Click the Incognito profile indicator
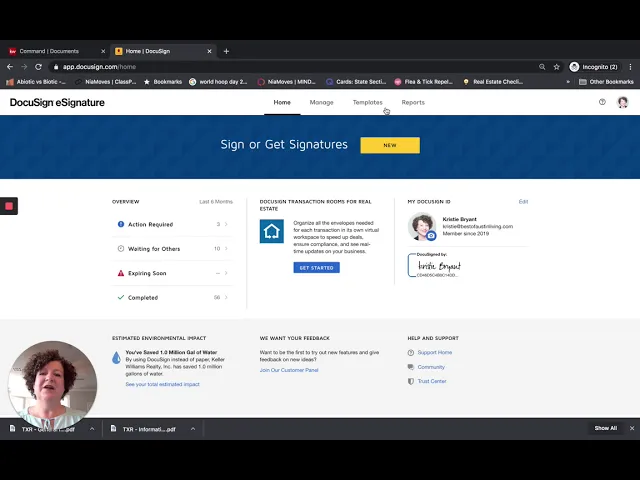640x480 pixels. point(594,67)
